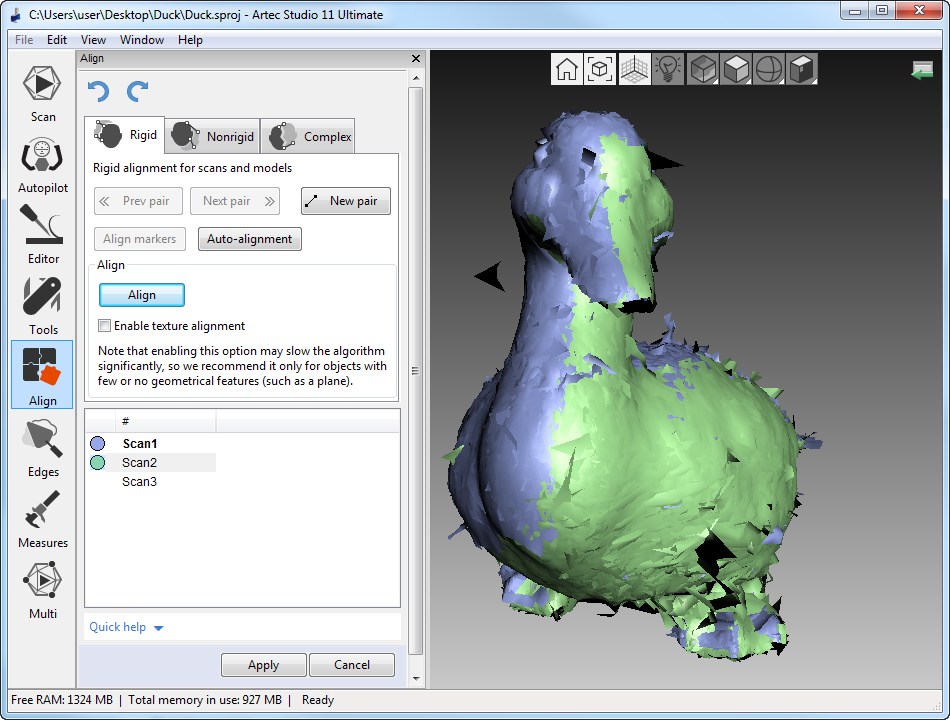Click the undo arrow in Align panel
950x720 pixels.
(x=98, y=92)
